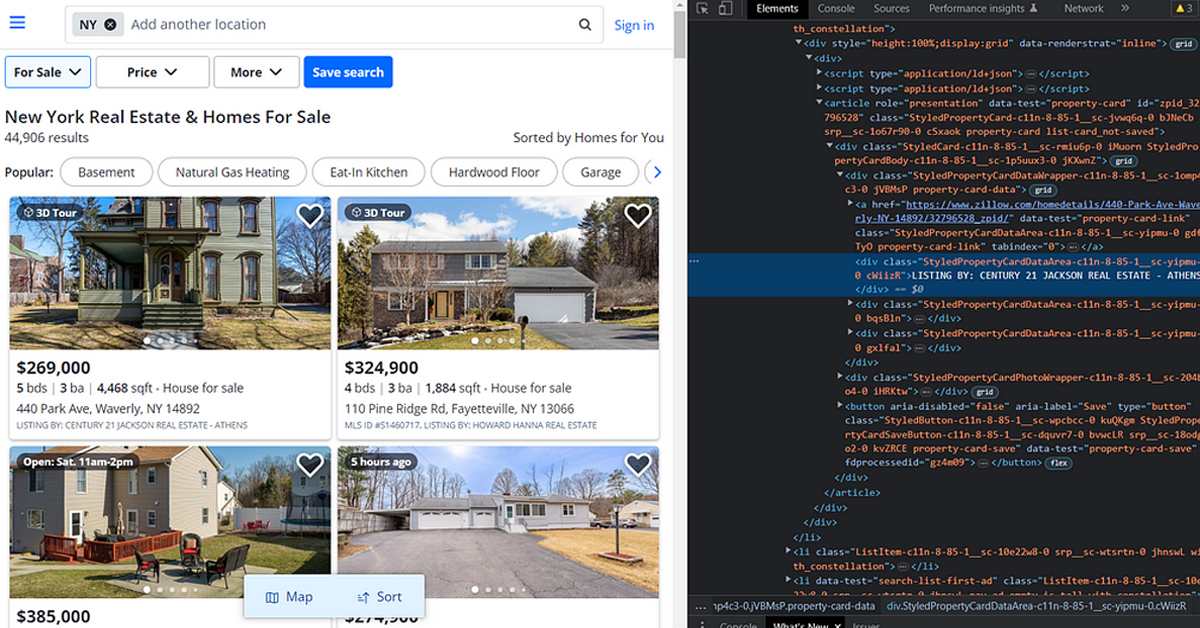Click the search magnifier icon
1200x628 pixels.
(584, 24)
